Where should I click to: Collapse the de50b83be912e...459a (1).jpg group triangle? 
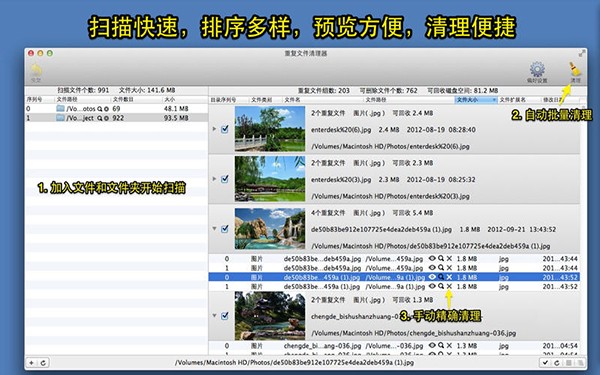click(215, 229)
